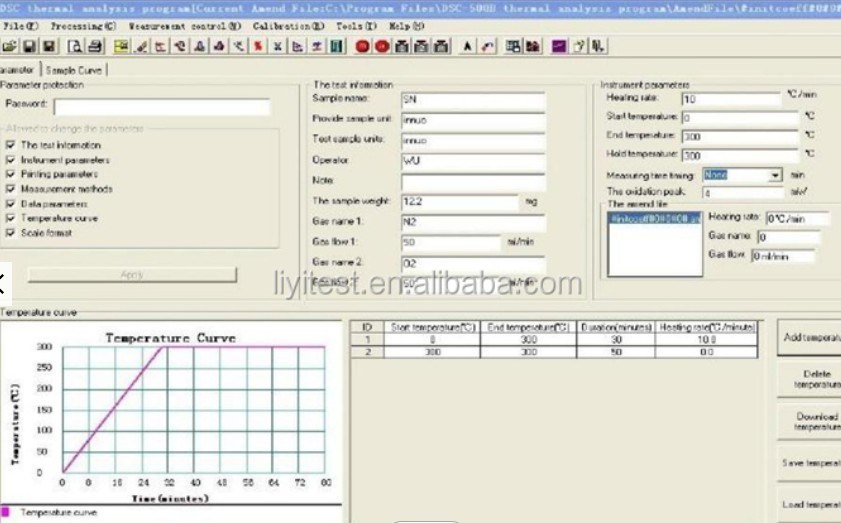This screenshot has height=523, width=841.
Task: Click the Open file folder icon
Action: click(10, 47)
